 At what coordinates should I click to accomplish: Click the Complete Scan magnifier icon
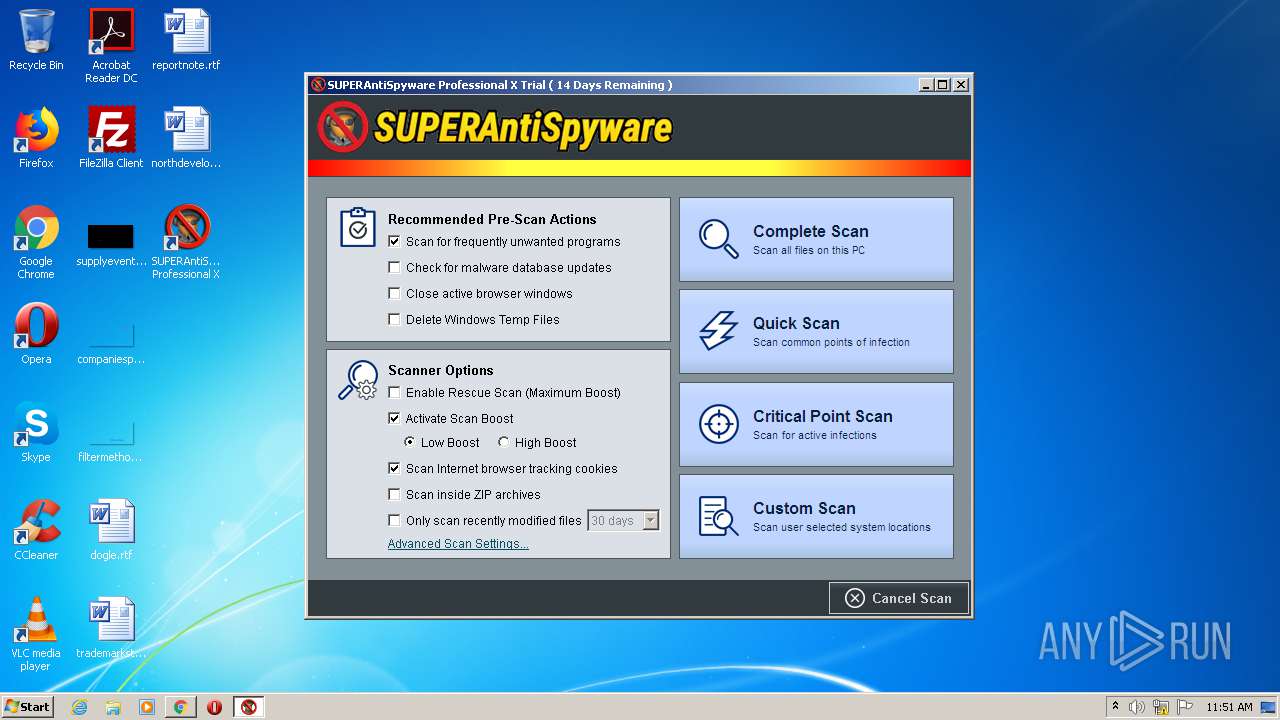click(718, 239)
